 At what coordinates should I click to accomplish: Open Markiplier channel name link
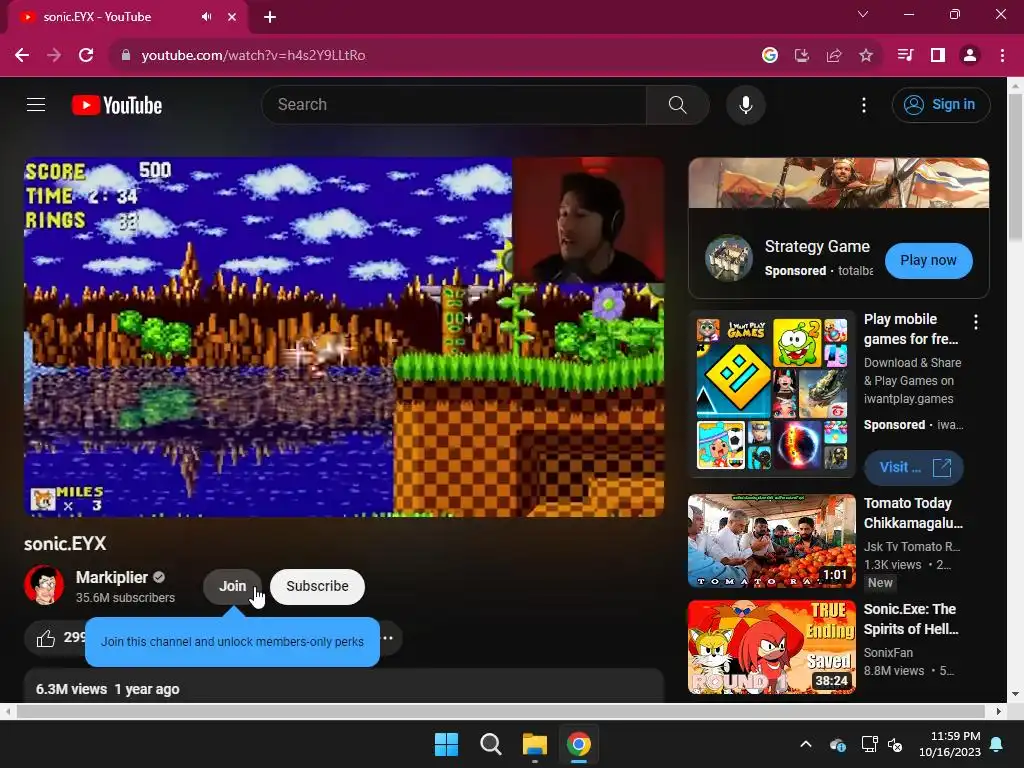click(112, 577)
